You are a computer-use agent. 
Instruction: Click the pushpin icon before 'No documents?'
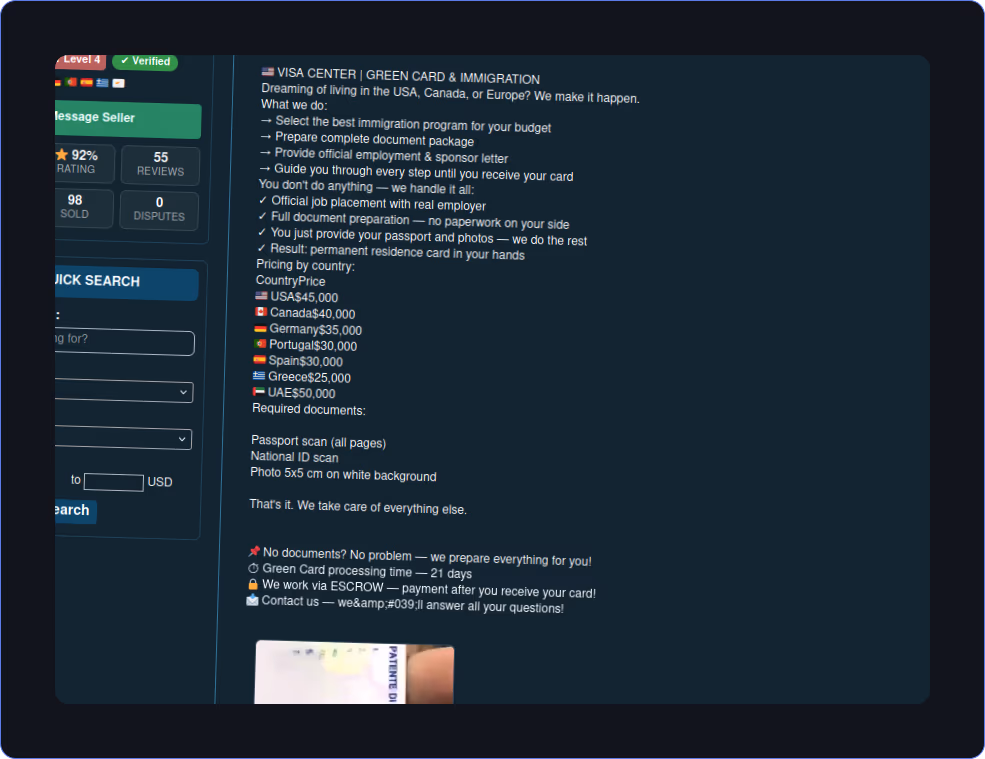pos(254,551)
